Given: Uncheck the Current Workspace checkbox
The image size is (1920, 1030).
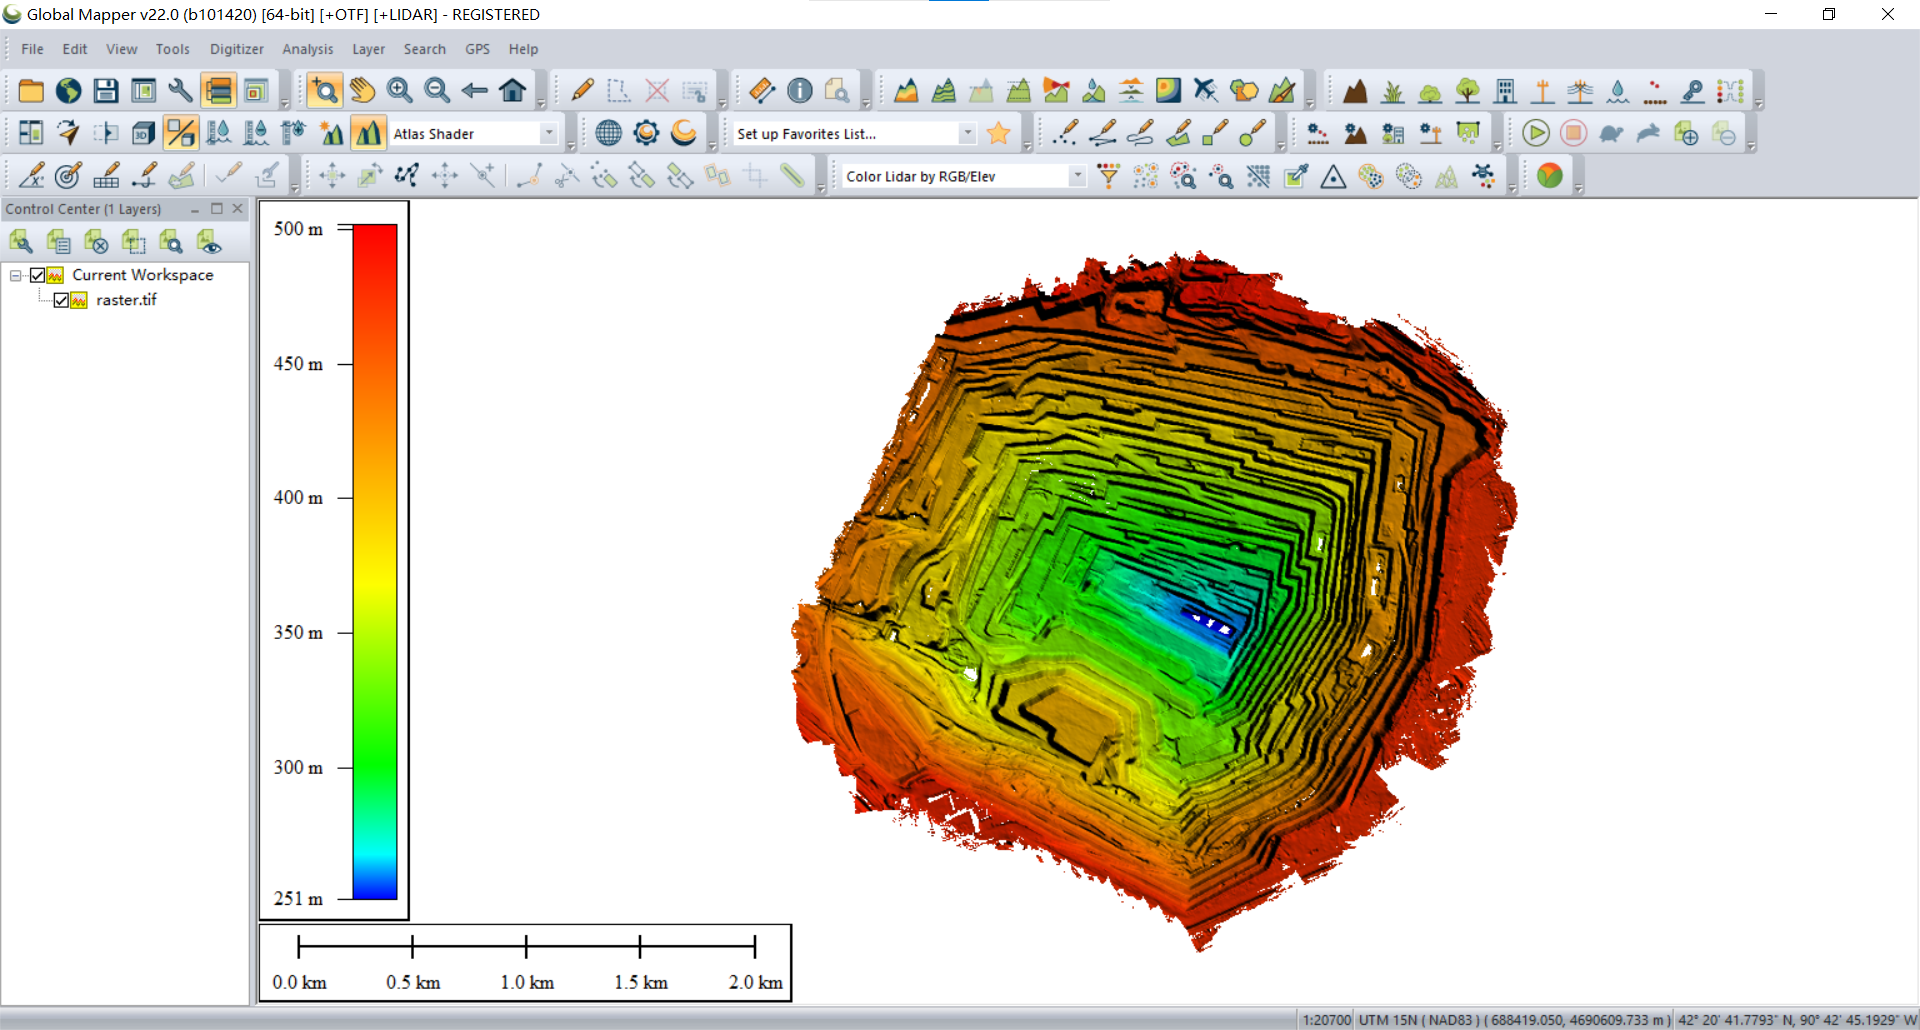Looking at the screenshot, I should (38, 275).
